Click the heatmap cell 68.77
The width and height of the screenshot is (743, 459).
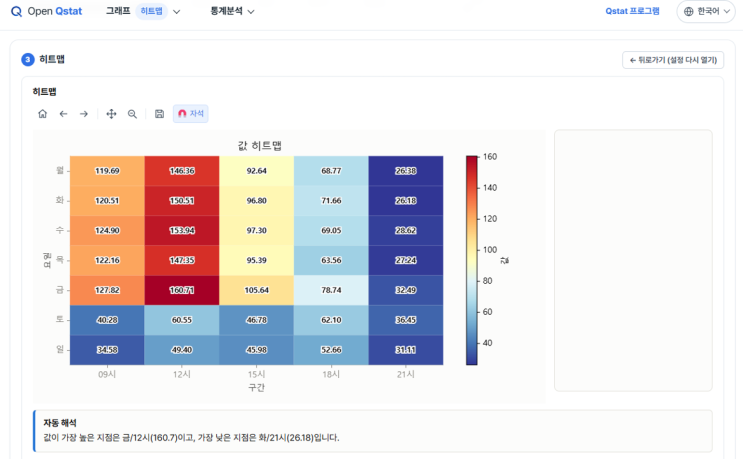[x=331, y=171]
